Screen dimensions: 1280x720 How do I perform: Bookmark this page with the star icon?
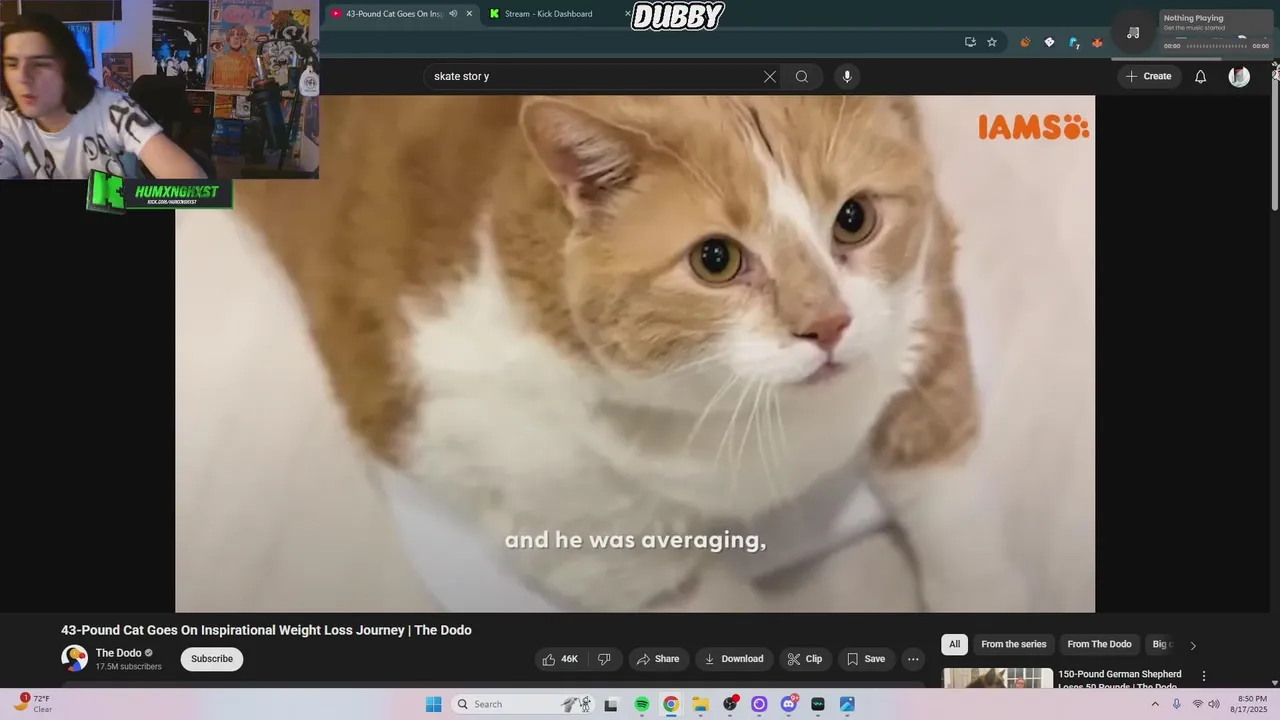coord(992,42)
